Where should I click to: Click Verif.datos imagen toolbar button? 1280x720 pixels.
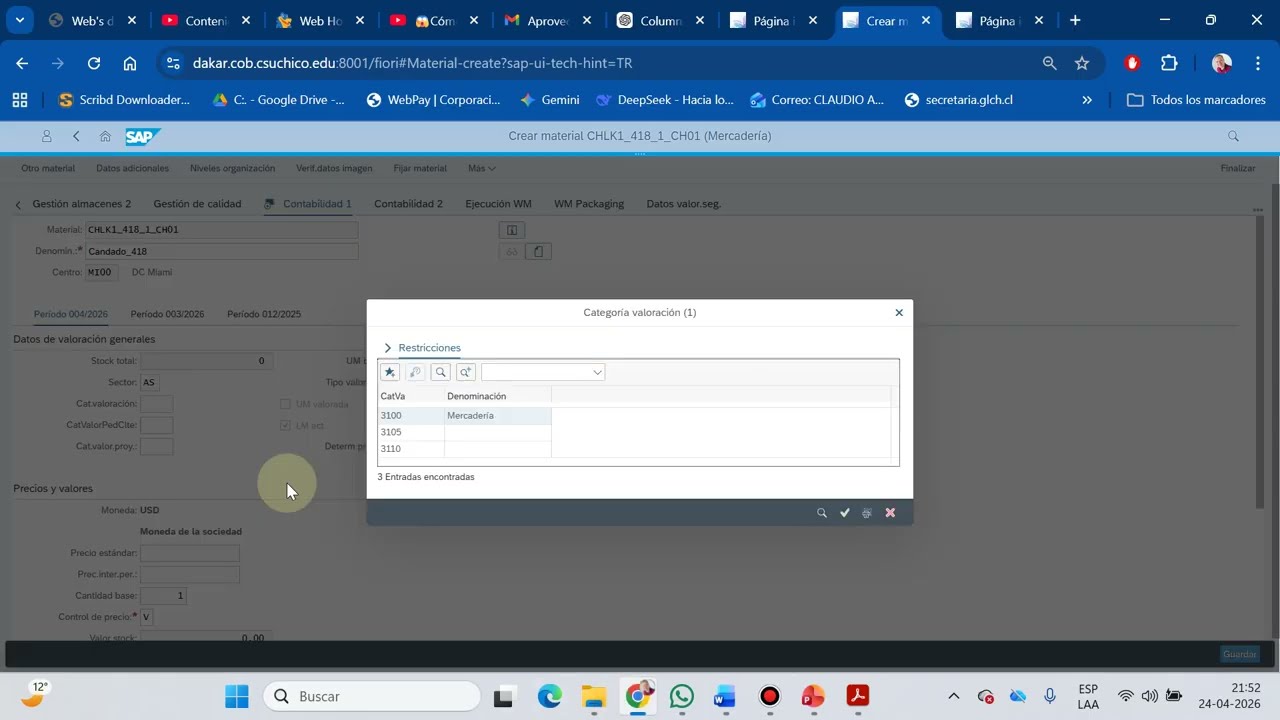(334, 168)
